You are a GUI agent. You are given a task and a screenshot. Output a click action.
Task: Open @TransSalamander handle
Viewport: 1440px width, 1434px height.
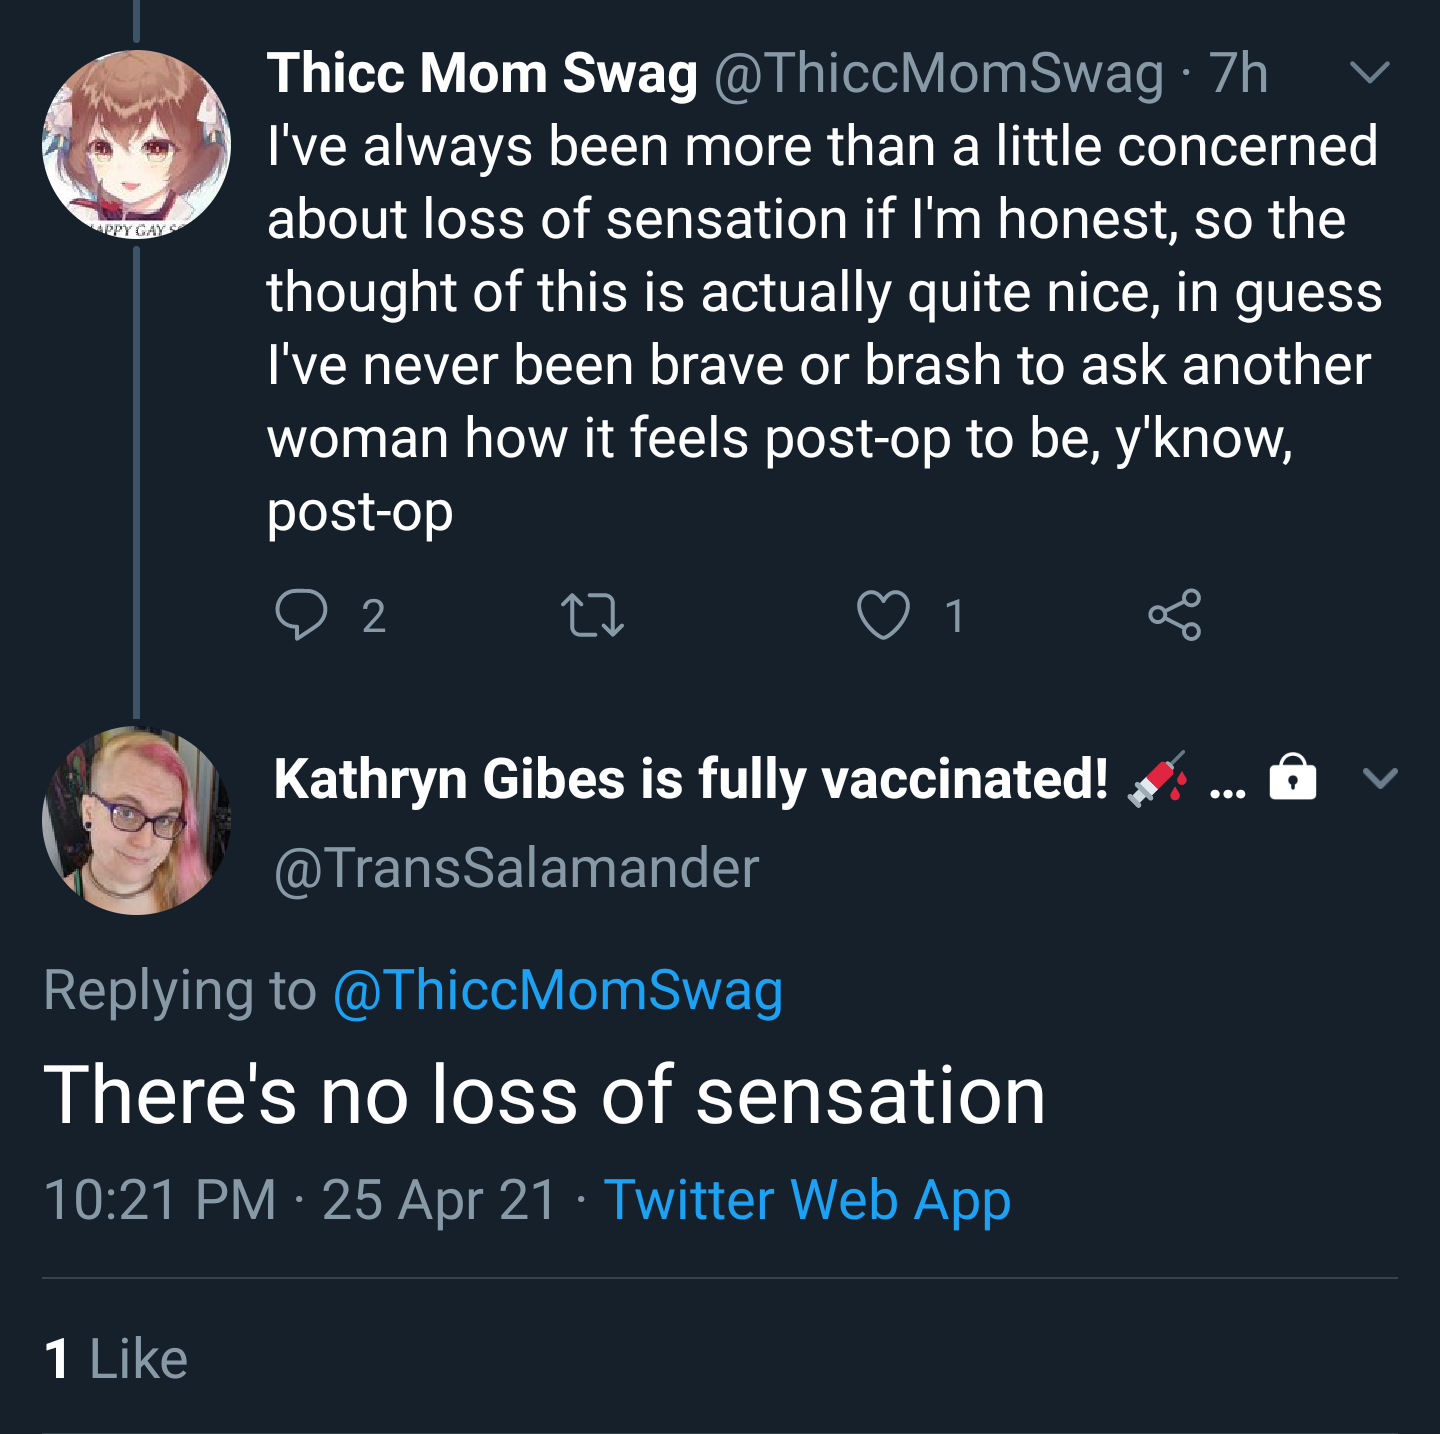516,867
